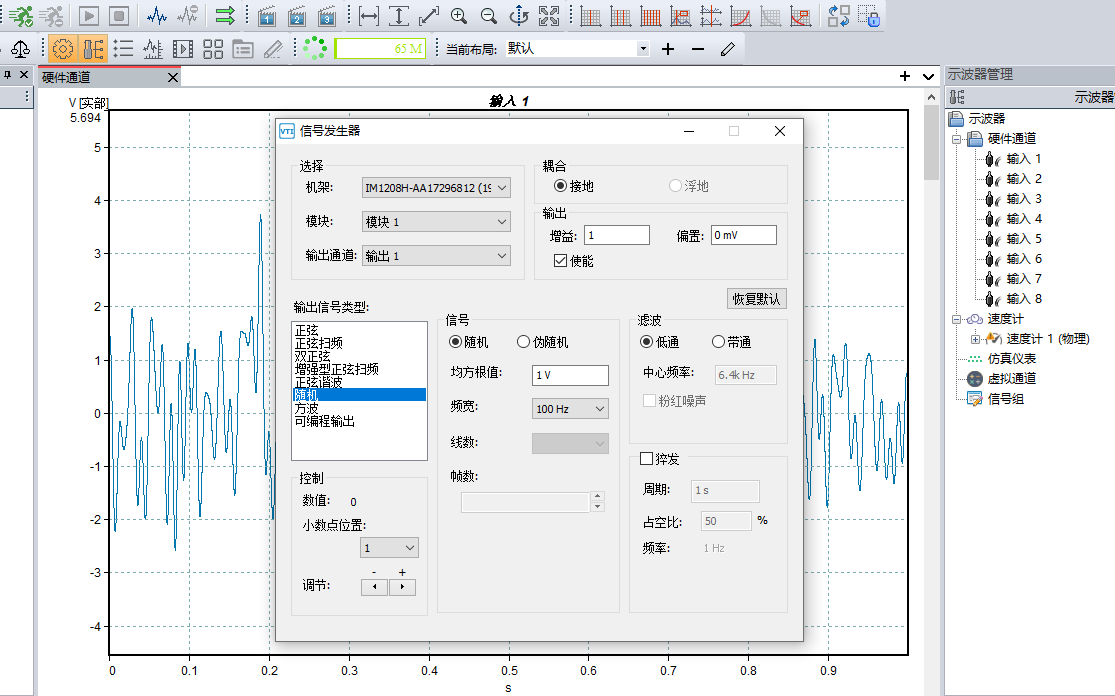Click the lock selection icon
The height and width of the screenshot is (696, 1115).
[x=868, y=16]
